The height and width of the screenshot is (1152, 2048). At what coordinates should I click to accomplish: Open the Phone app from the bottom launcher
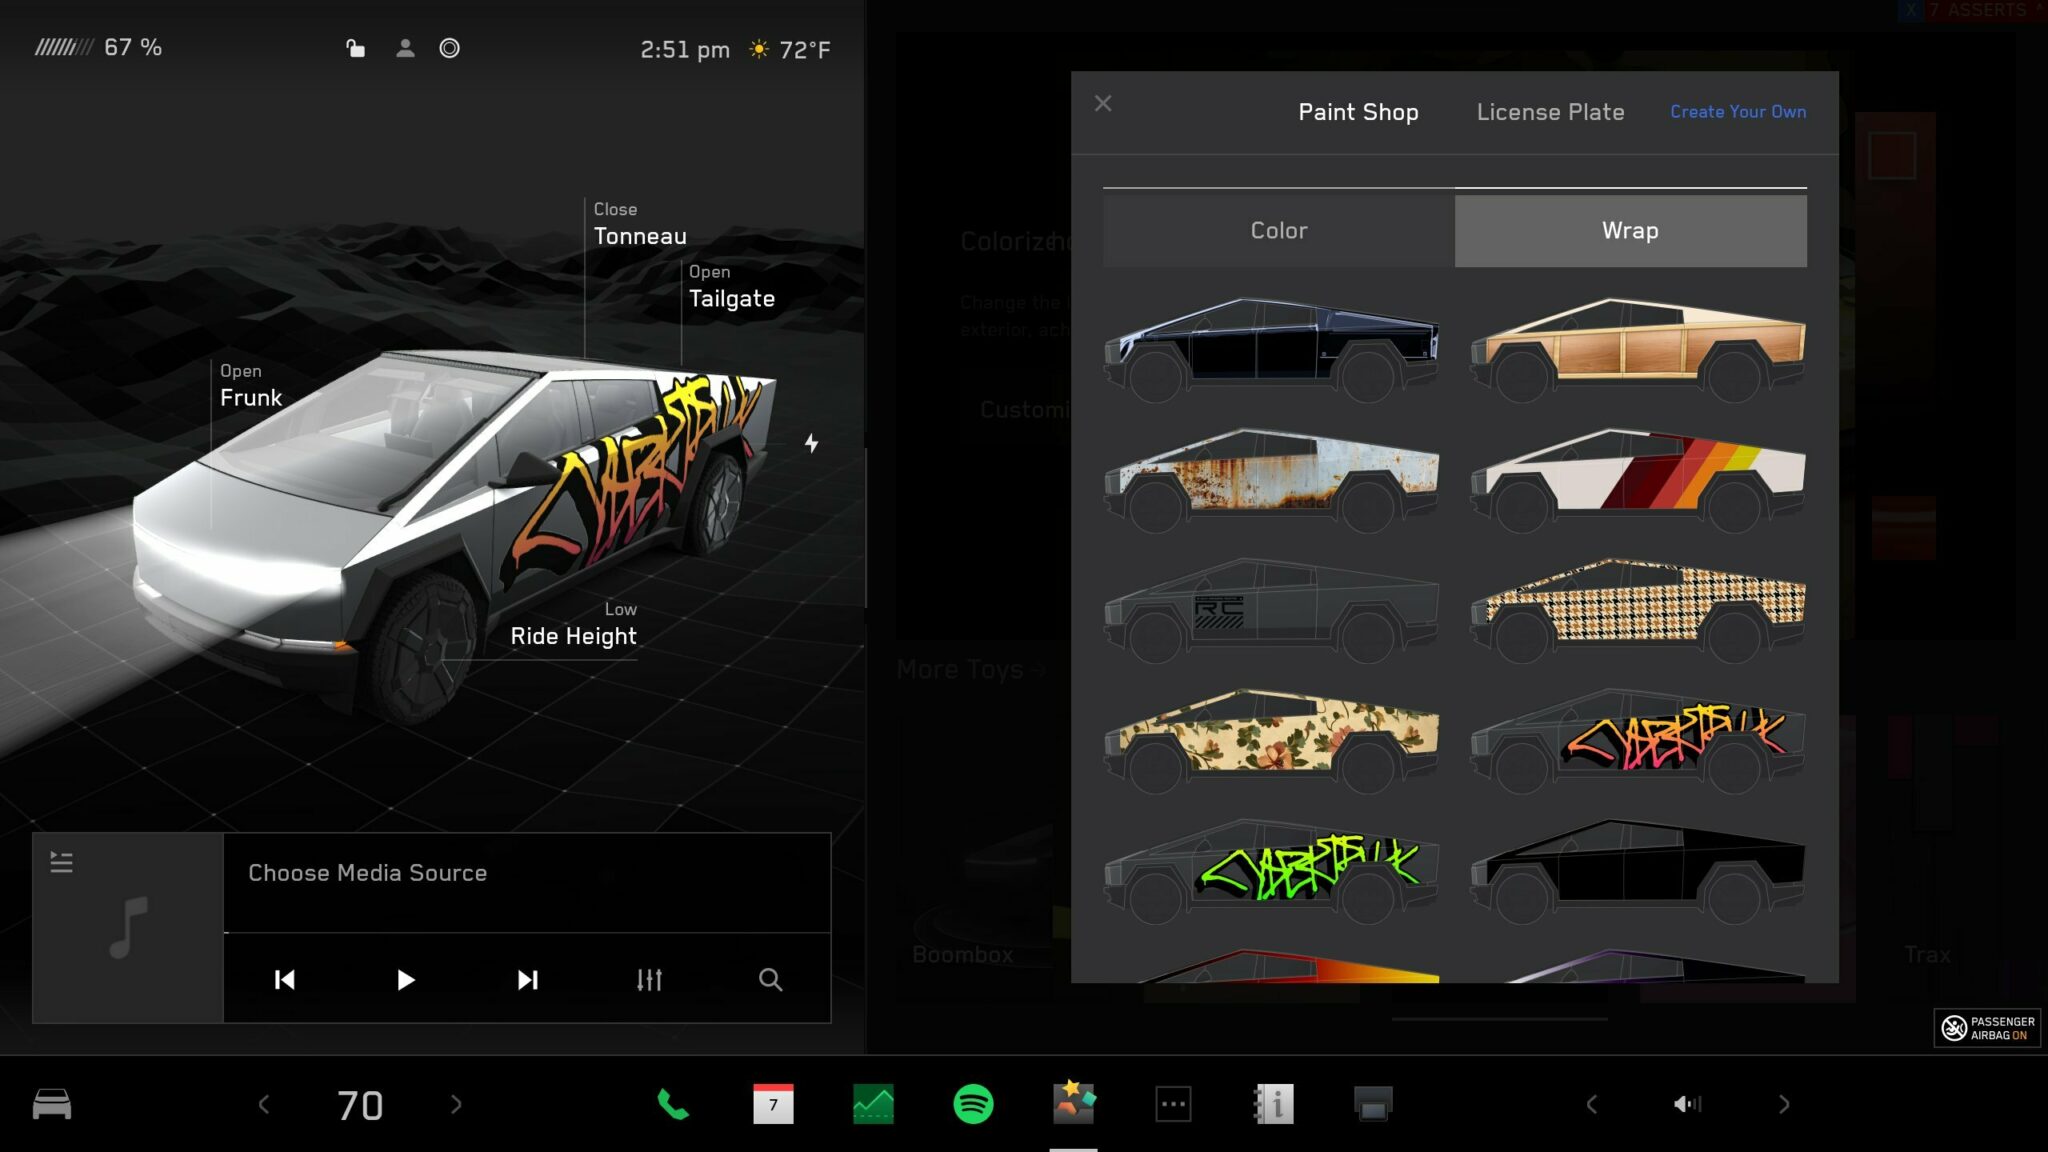(671, 1104)
